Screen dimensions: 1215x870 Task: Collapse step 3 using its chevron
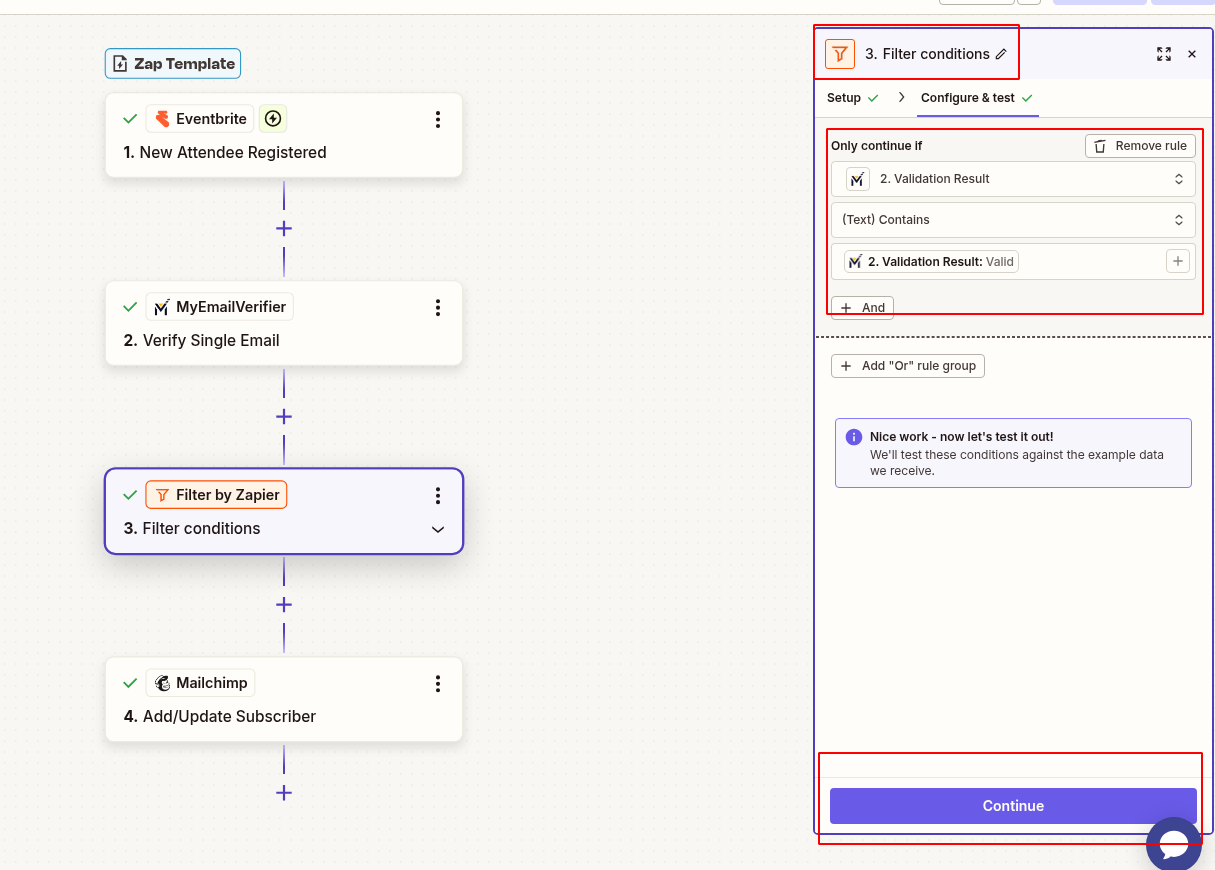[437, 530]
